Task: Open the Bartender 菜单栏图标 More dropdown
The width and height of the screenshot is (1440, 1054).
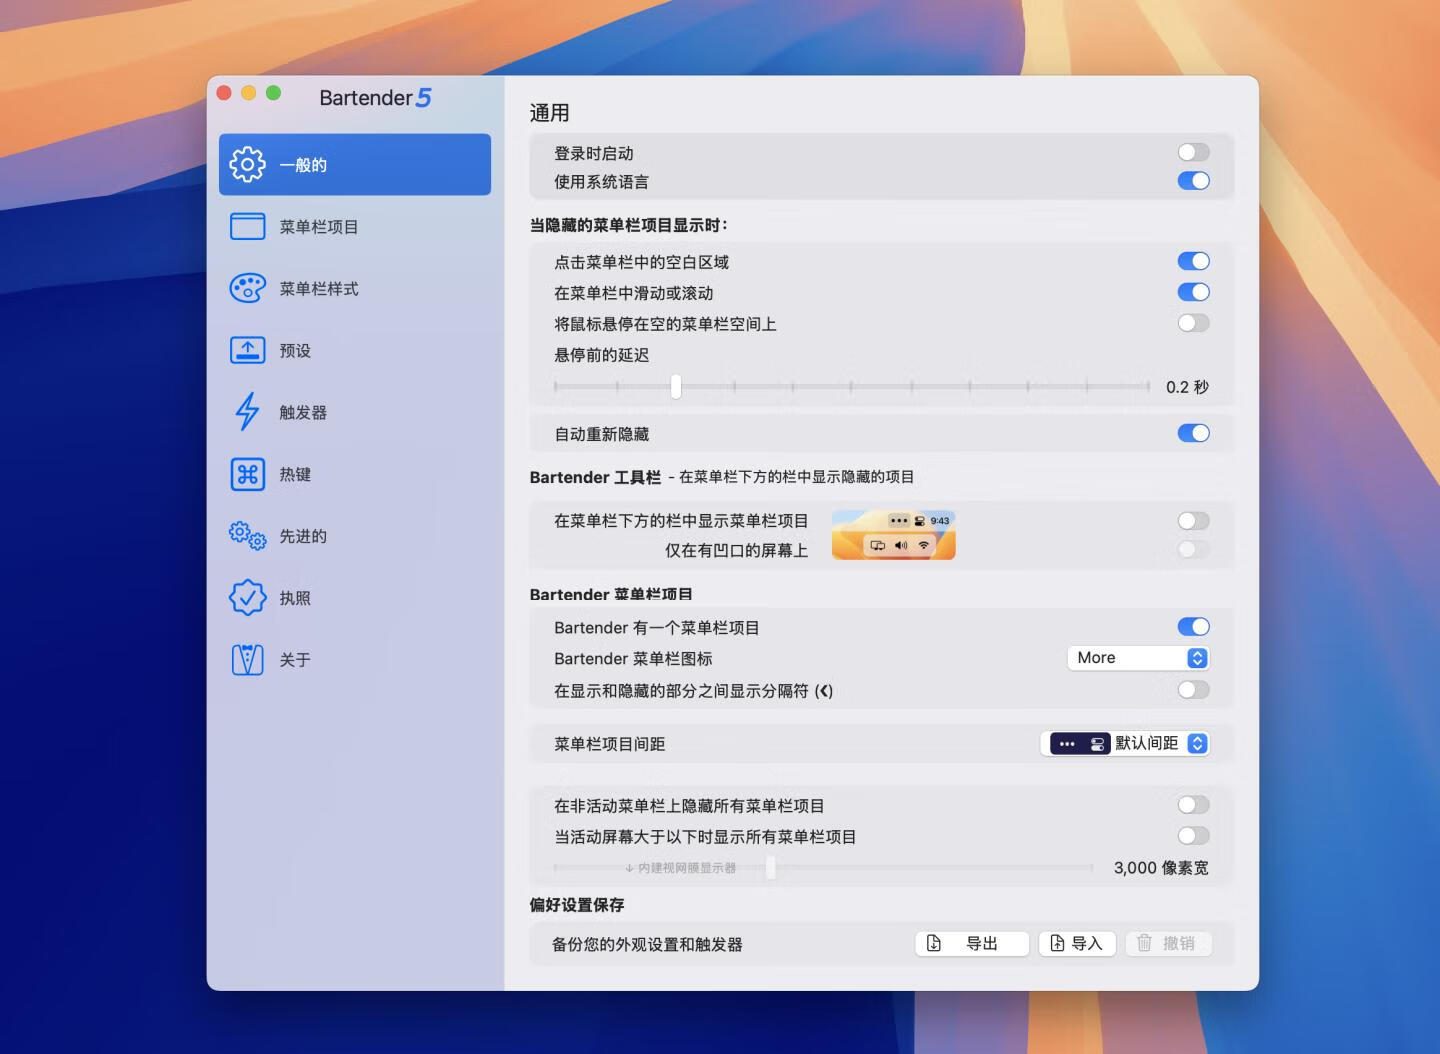Action: (1138, 658)
